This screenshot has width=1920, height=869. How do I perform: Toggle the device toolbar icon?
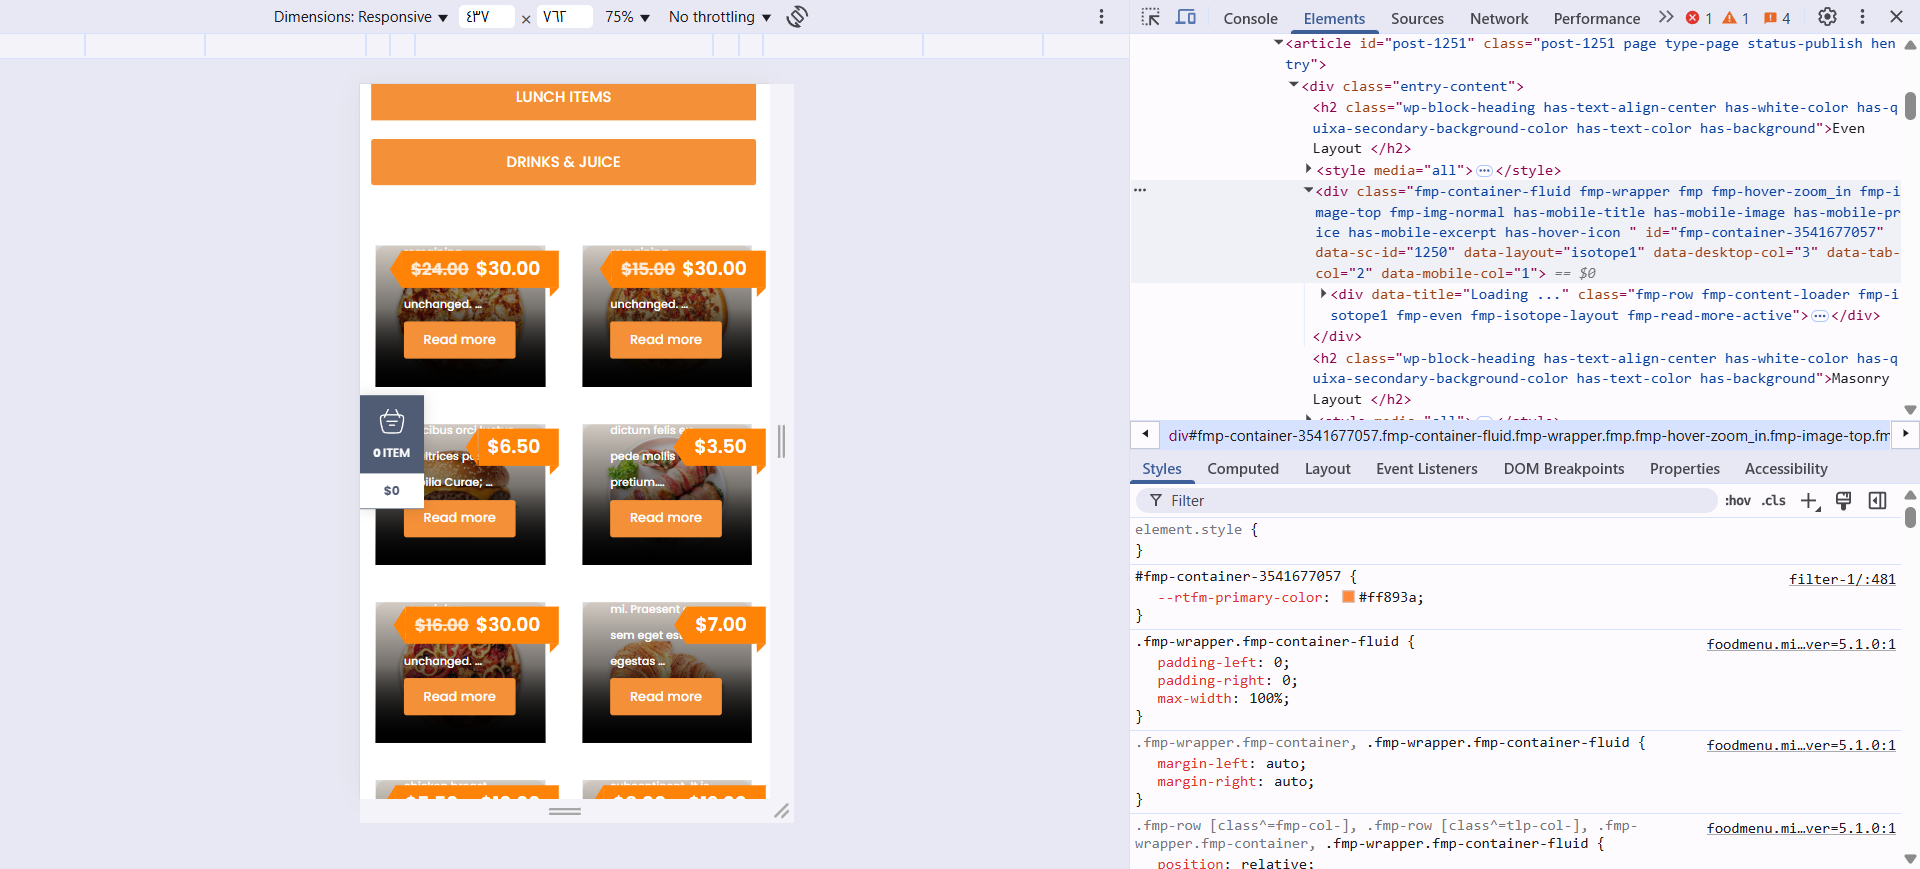[x=1186, y=17]
